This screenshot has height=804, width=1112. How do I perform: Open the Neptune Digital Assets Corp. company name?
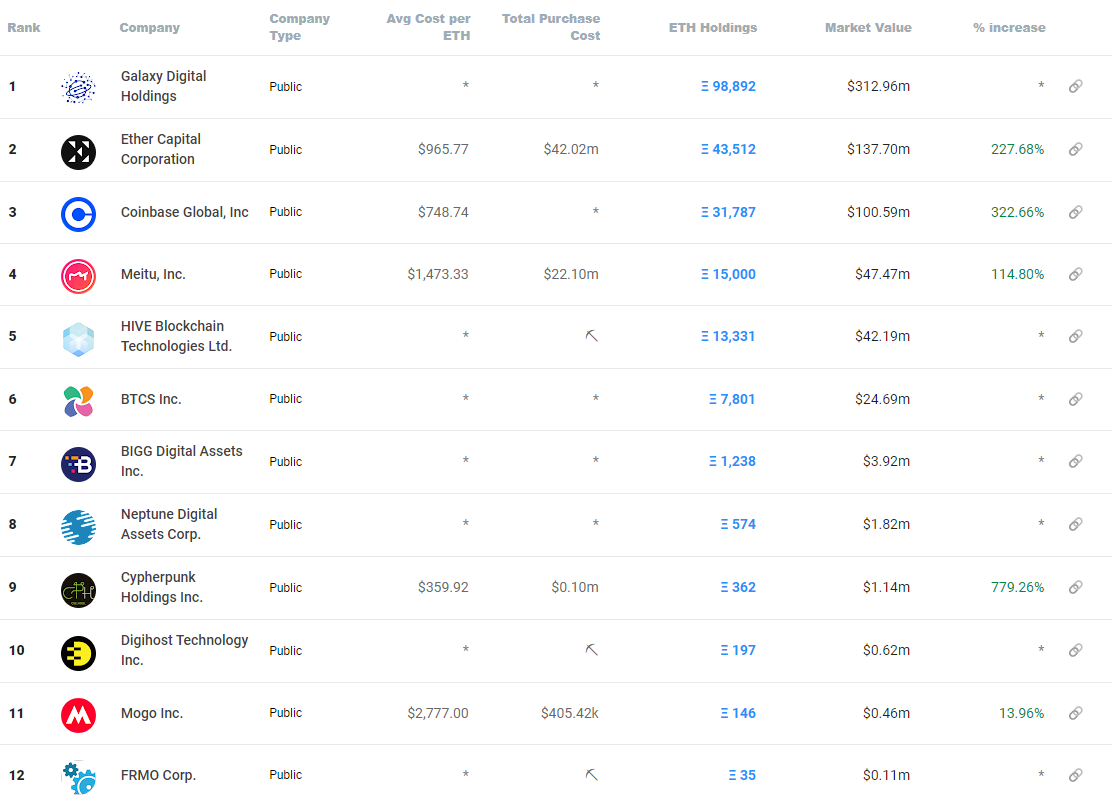point(169,524)
